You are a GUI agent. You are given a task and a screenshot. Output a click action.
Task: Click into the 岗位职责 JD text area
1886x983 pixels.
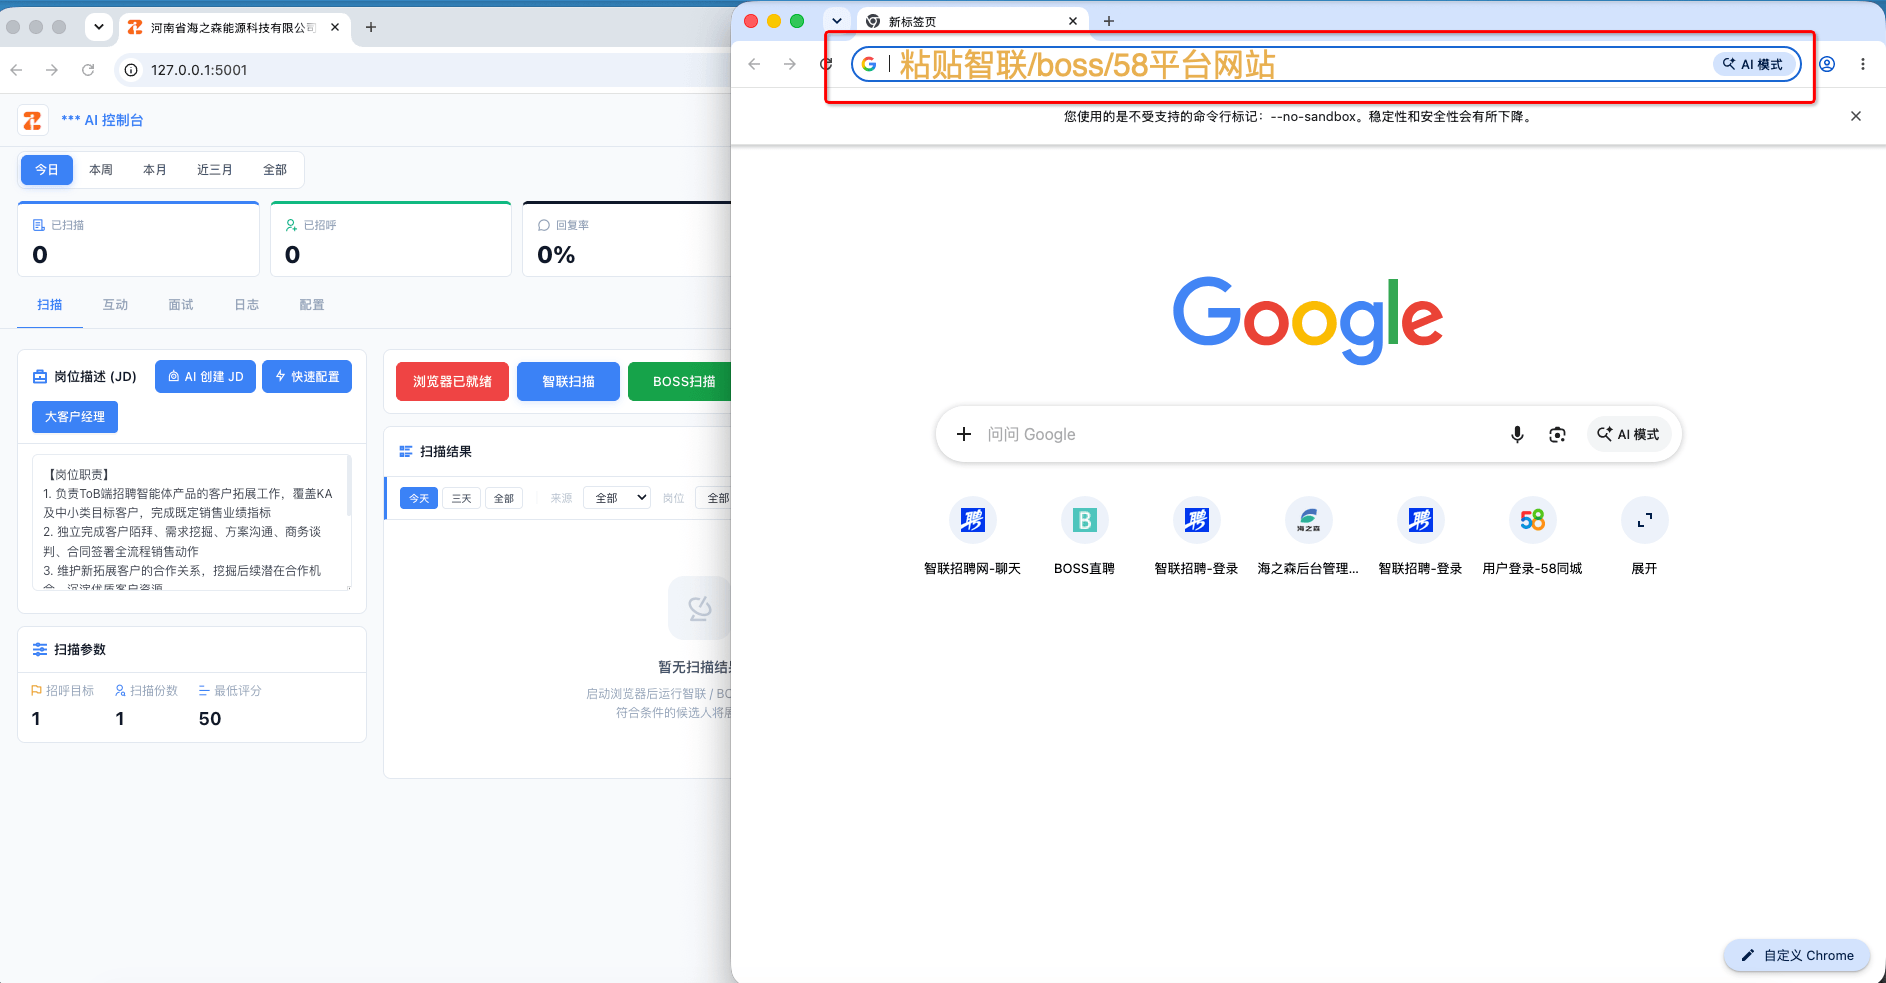coord(191,522)
